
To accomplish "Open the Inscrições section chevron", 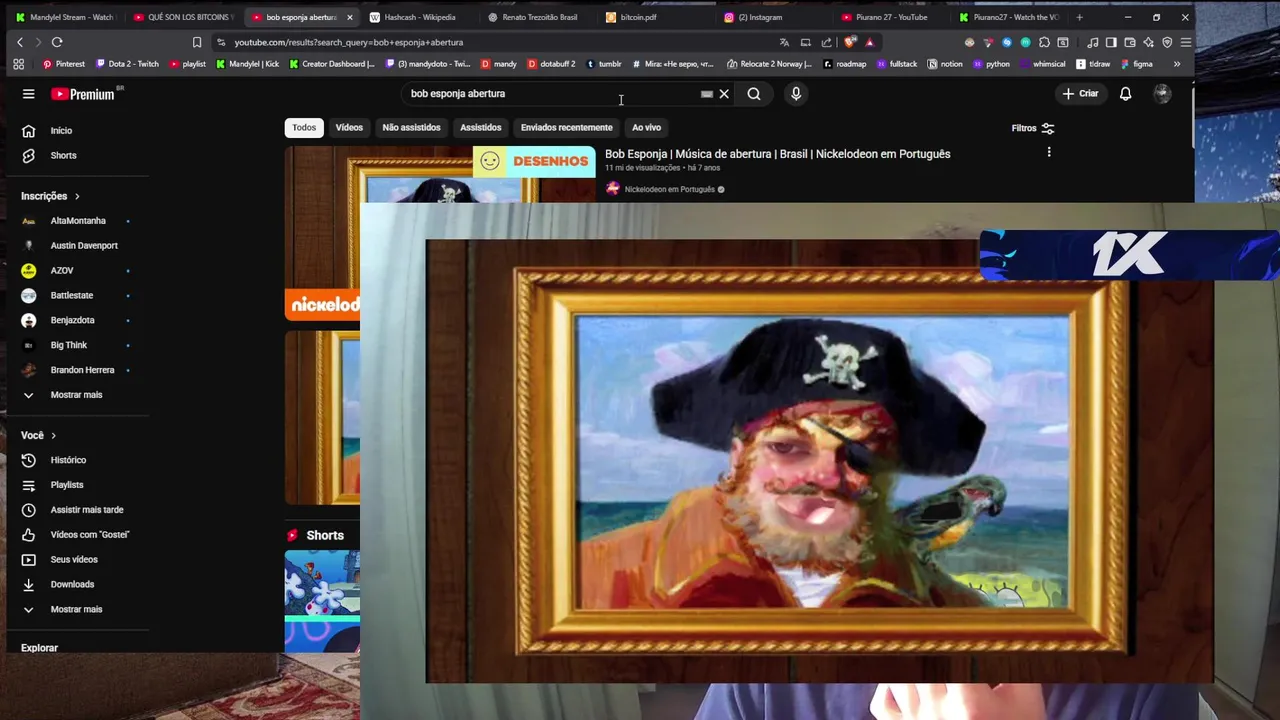I will click(77, 196).
